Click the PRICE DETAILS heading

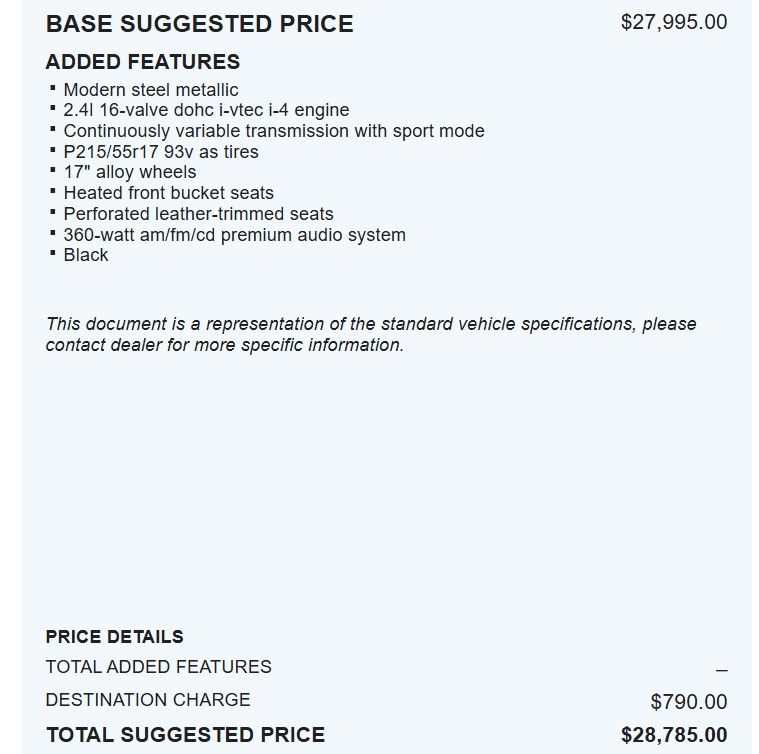pos(114,636)
